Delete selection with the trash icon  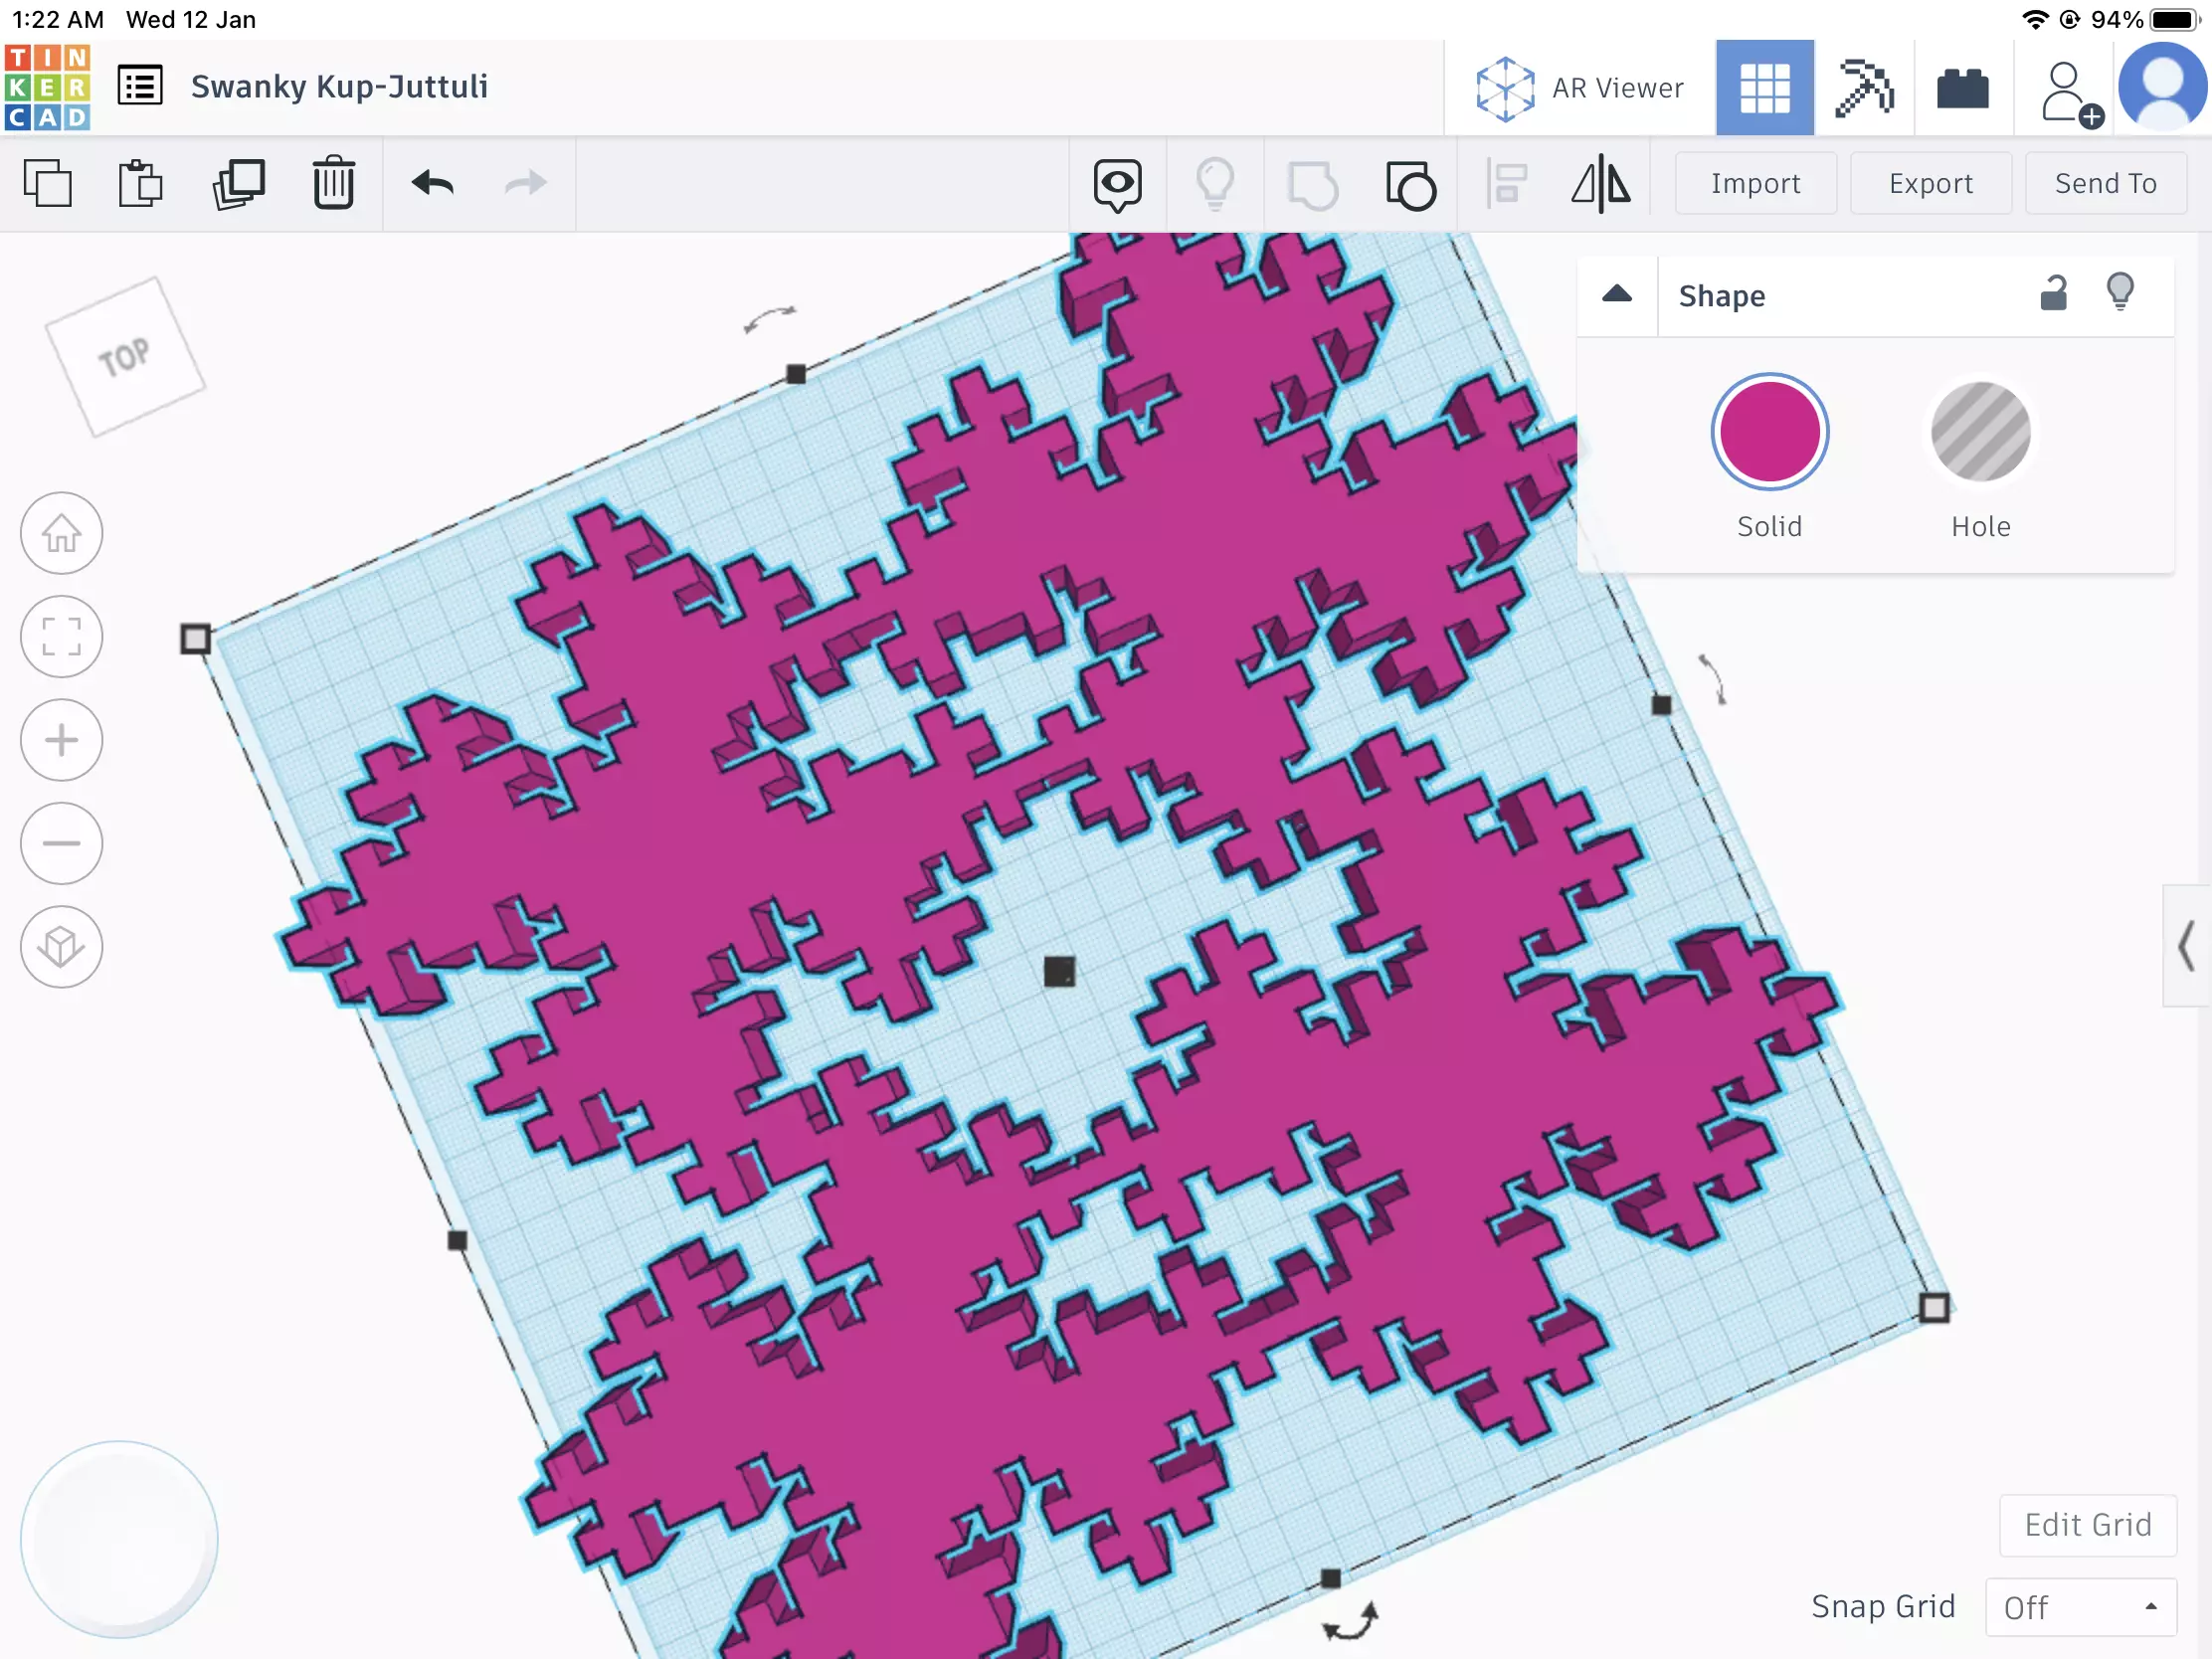tap(333, 184)
